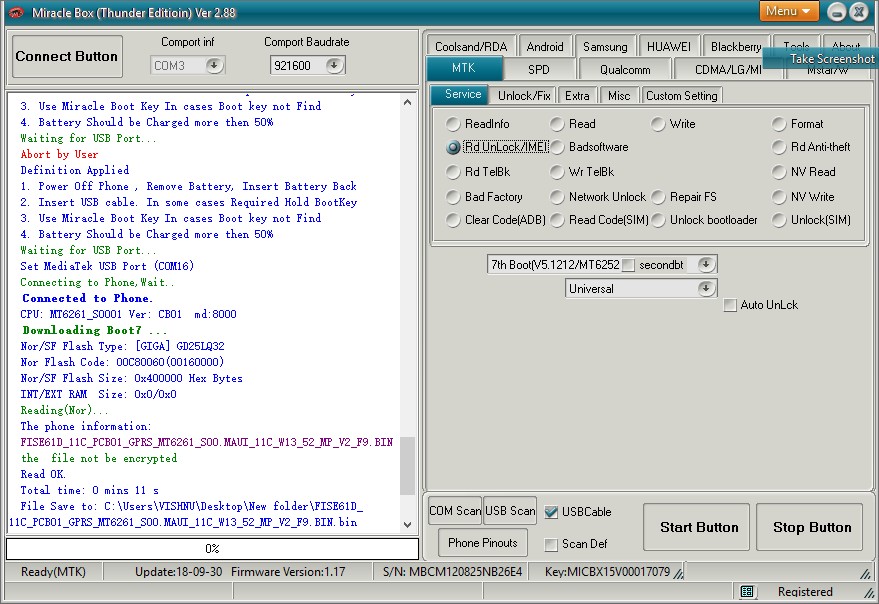Expand the Comport Baudrate 921600 dropdown

point(334,66)
